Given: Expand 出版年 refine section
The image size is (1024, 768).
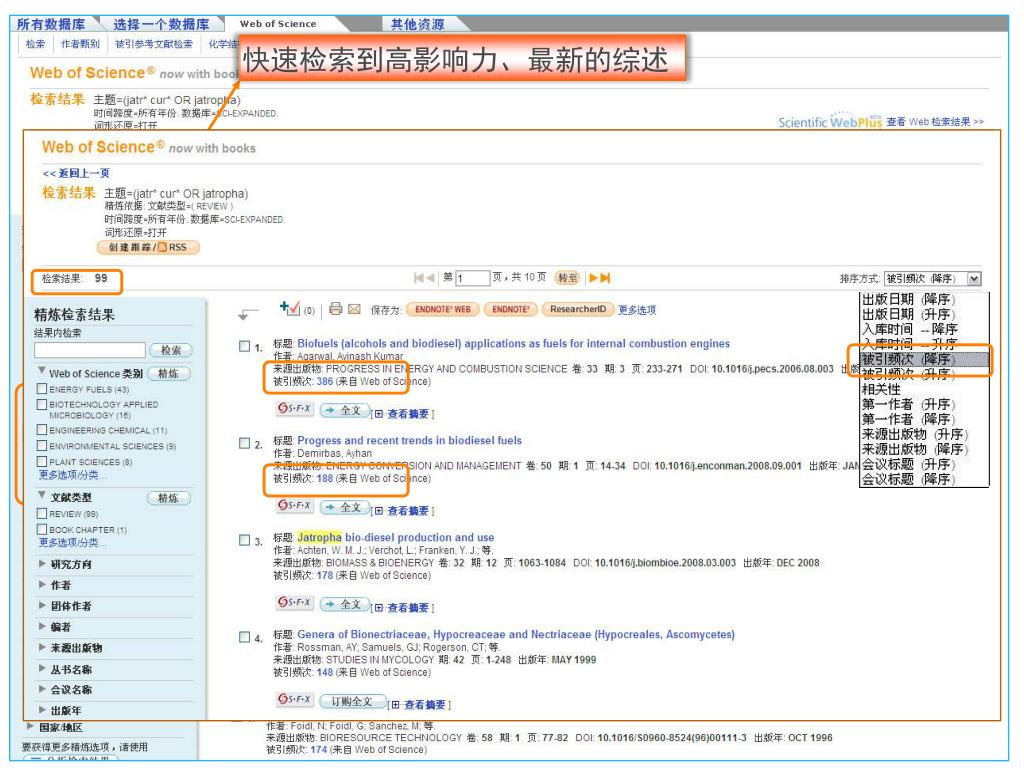Looking at the screenshot, I should coord(42,710).
